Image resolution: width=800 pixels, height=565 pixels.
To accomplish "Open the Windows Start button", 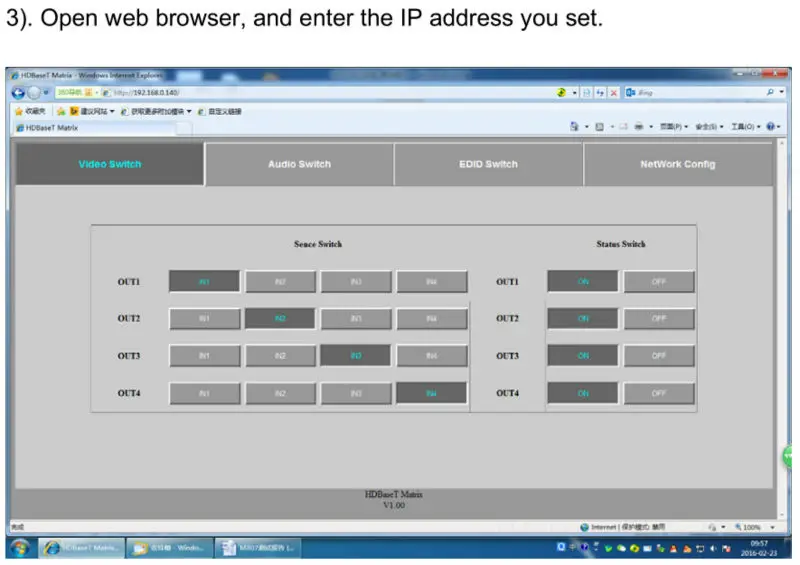I will pos(20,549).
